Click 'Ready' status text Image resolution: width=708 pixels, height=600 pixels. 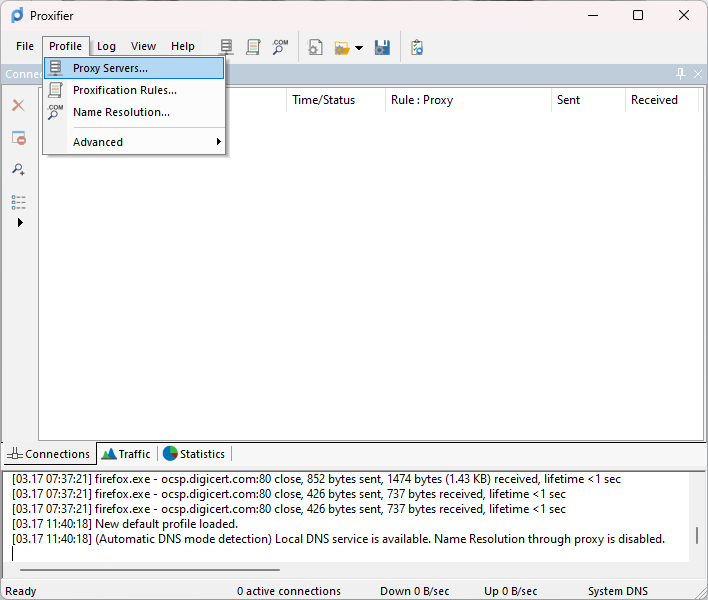pyautogui.click(x=21, y=591)
